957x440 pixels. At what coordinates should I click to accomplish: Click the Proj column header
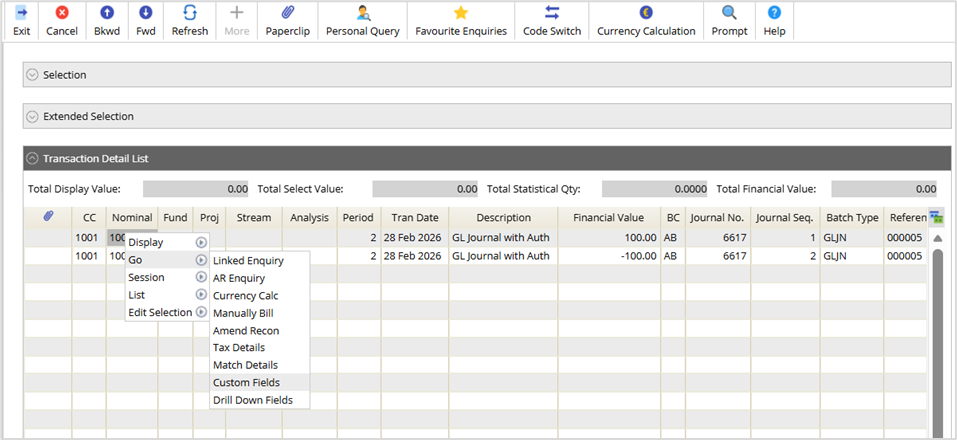(209, 217)
